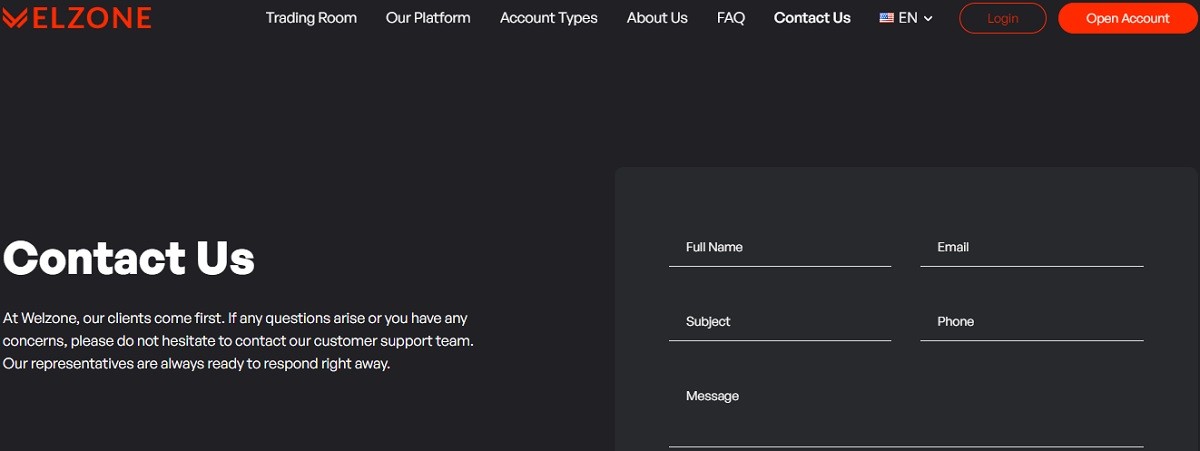
Task: Click the Open Account button
Action: 1128,18
